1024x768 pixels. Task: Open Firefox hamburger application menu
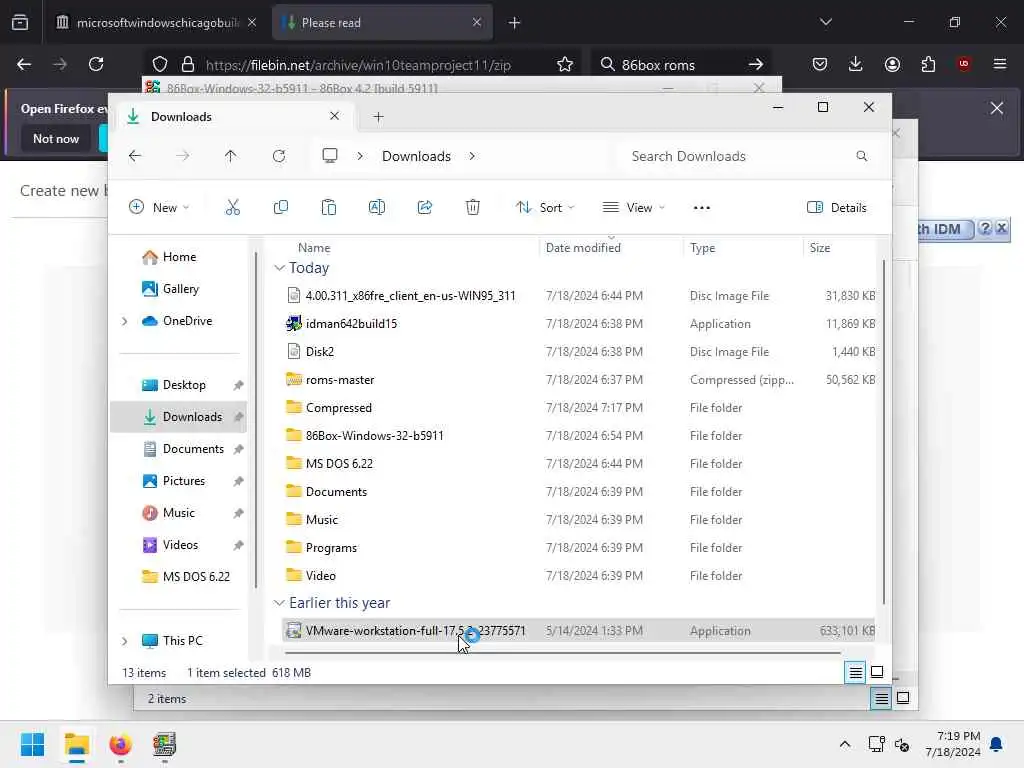click(x=1000, y=64)
